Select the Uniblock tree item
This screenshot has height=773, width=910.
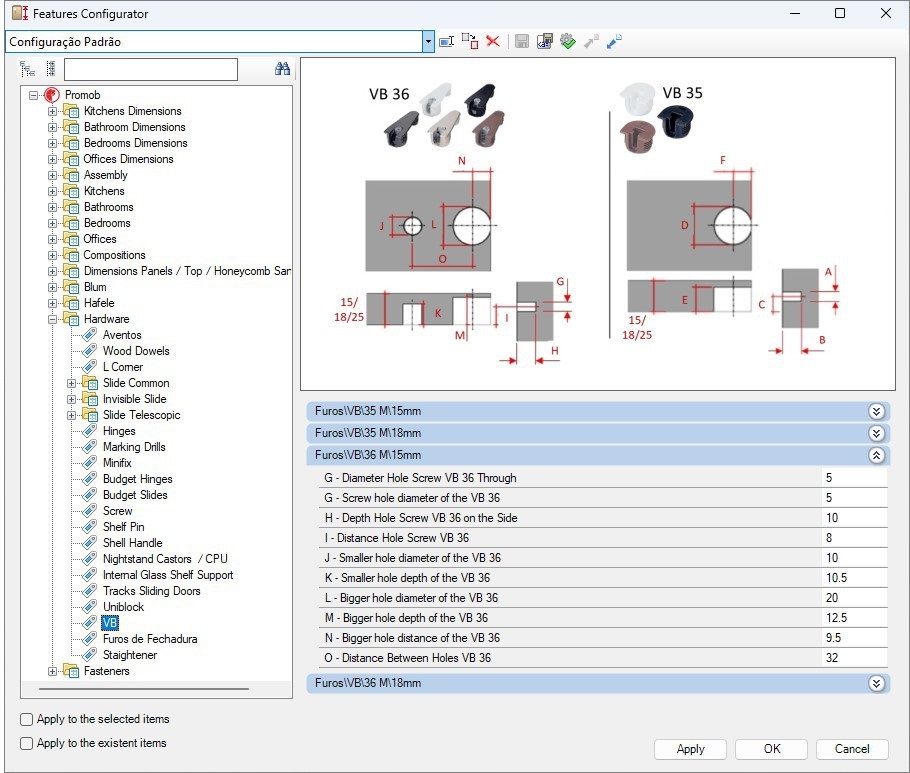[x=124, y=607]
